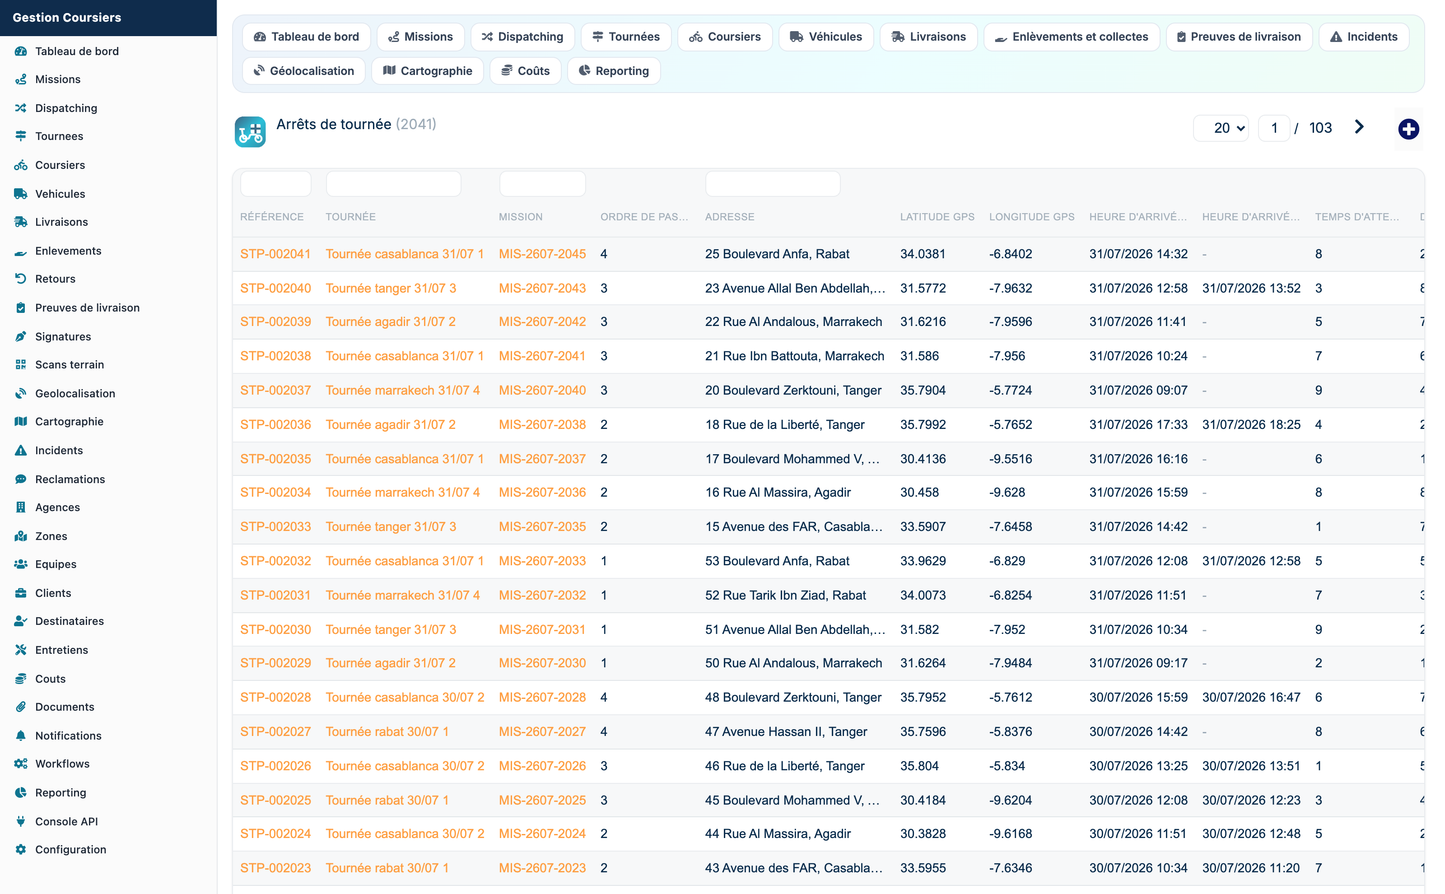Click the Arrêts de tournée module icon
Viewport: 1445px width, 894px height.
pyautogui.click(x=250, y=131)
